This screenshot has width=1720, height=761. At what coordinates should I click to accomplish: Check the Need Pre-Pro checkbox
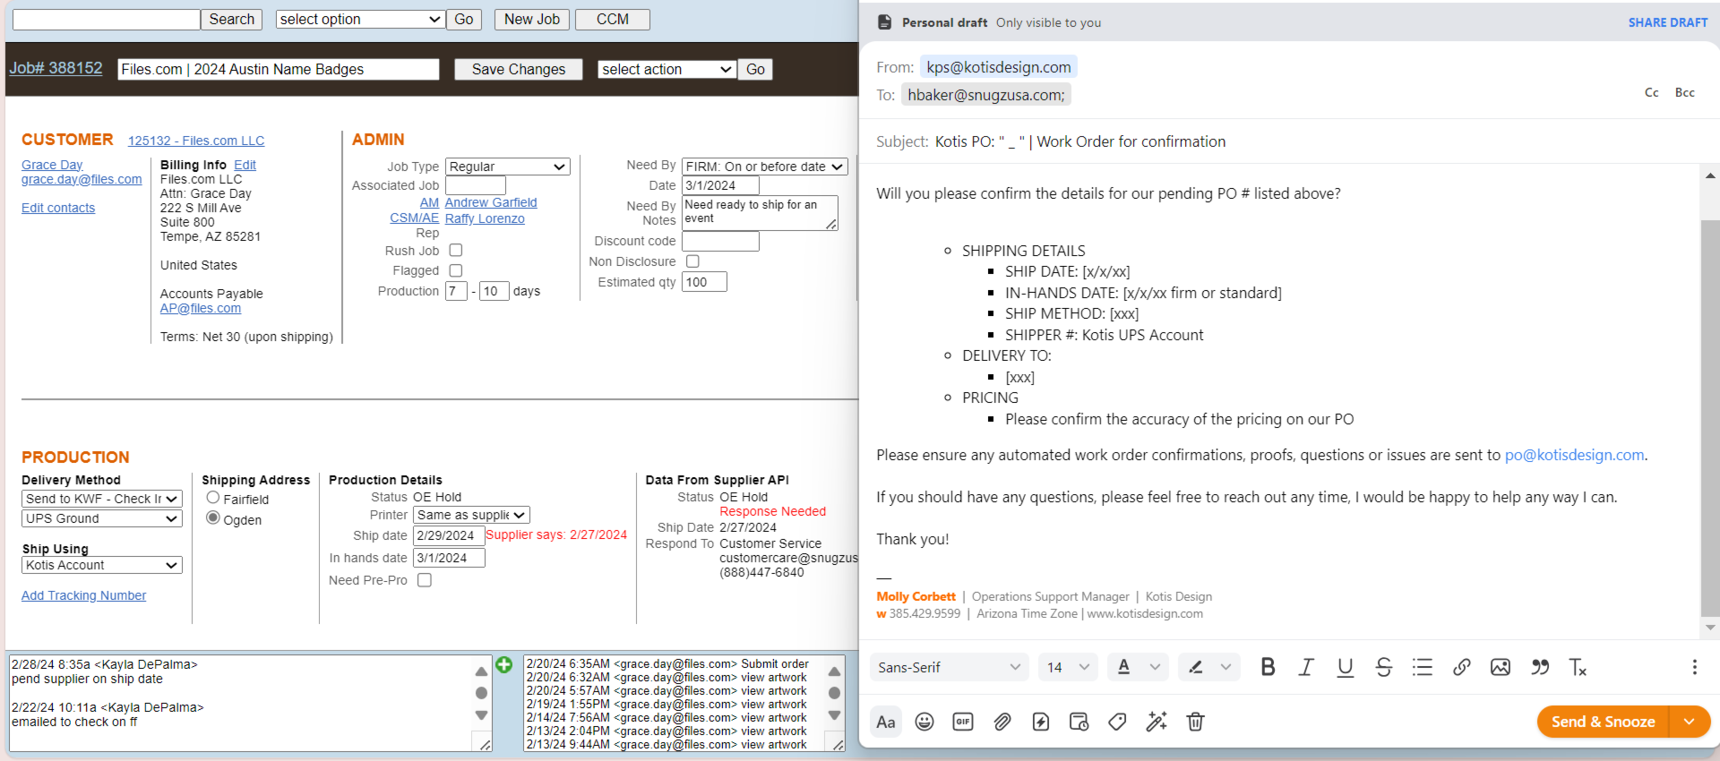(x=425, y=580)
